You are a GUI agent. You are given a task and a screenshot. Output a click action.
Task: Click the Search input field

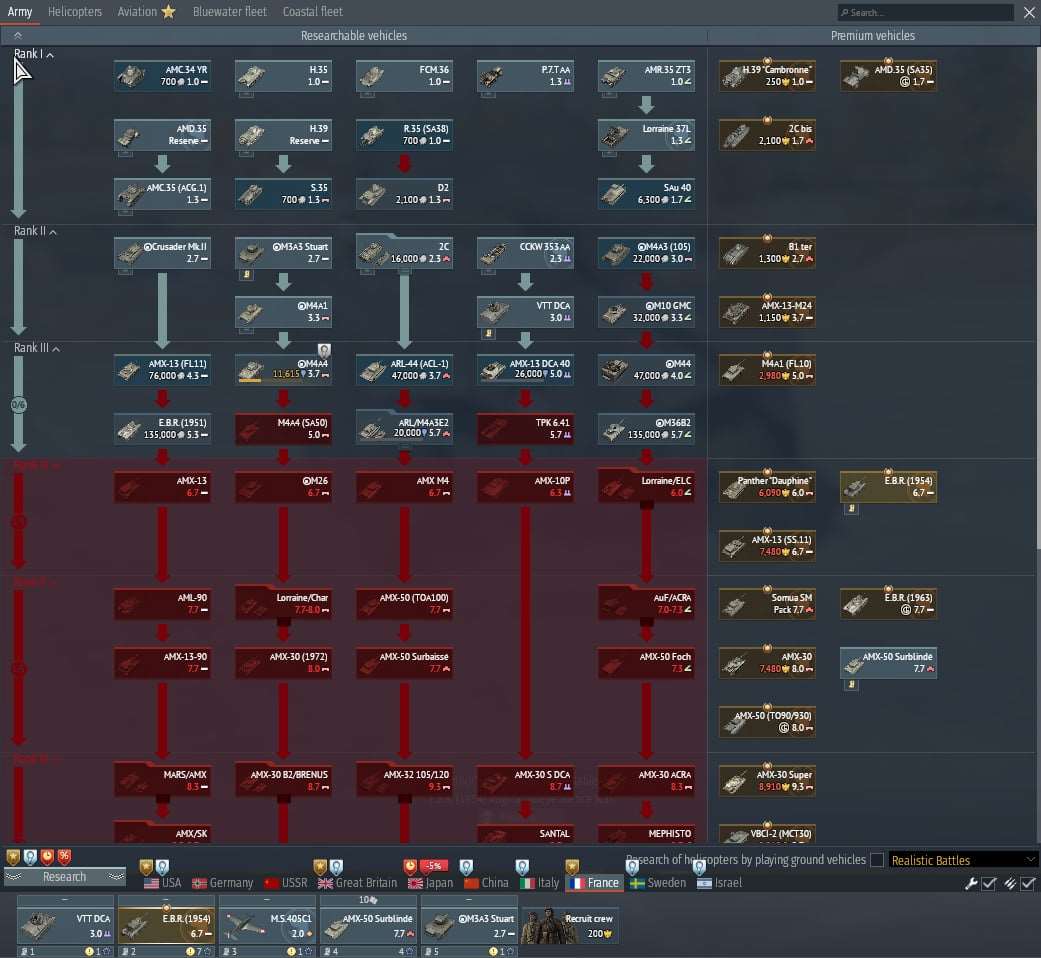pos(925,13)
